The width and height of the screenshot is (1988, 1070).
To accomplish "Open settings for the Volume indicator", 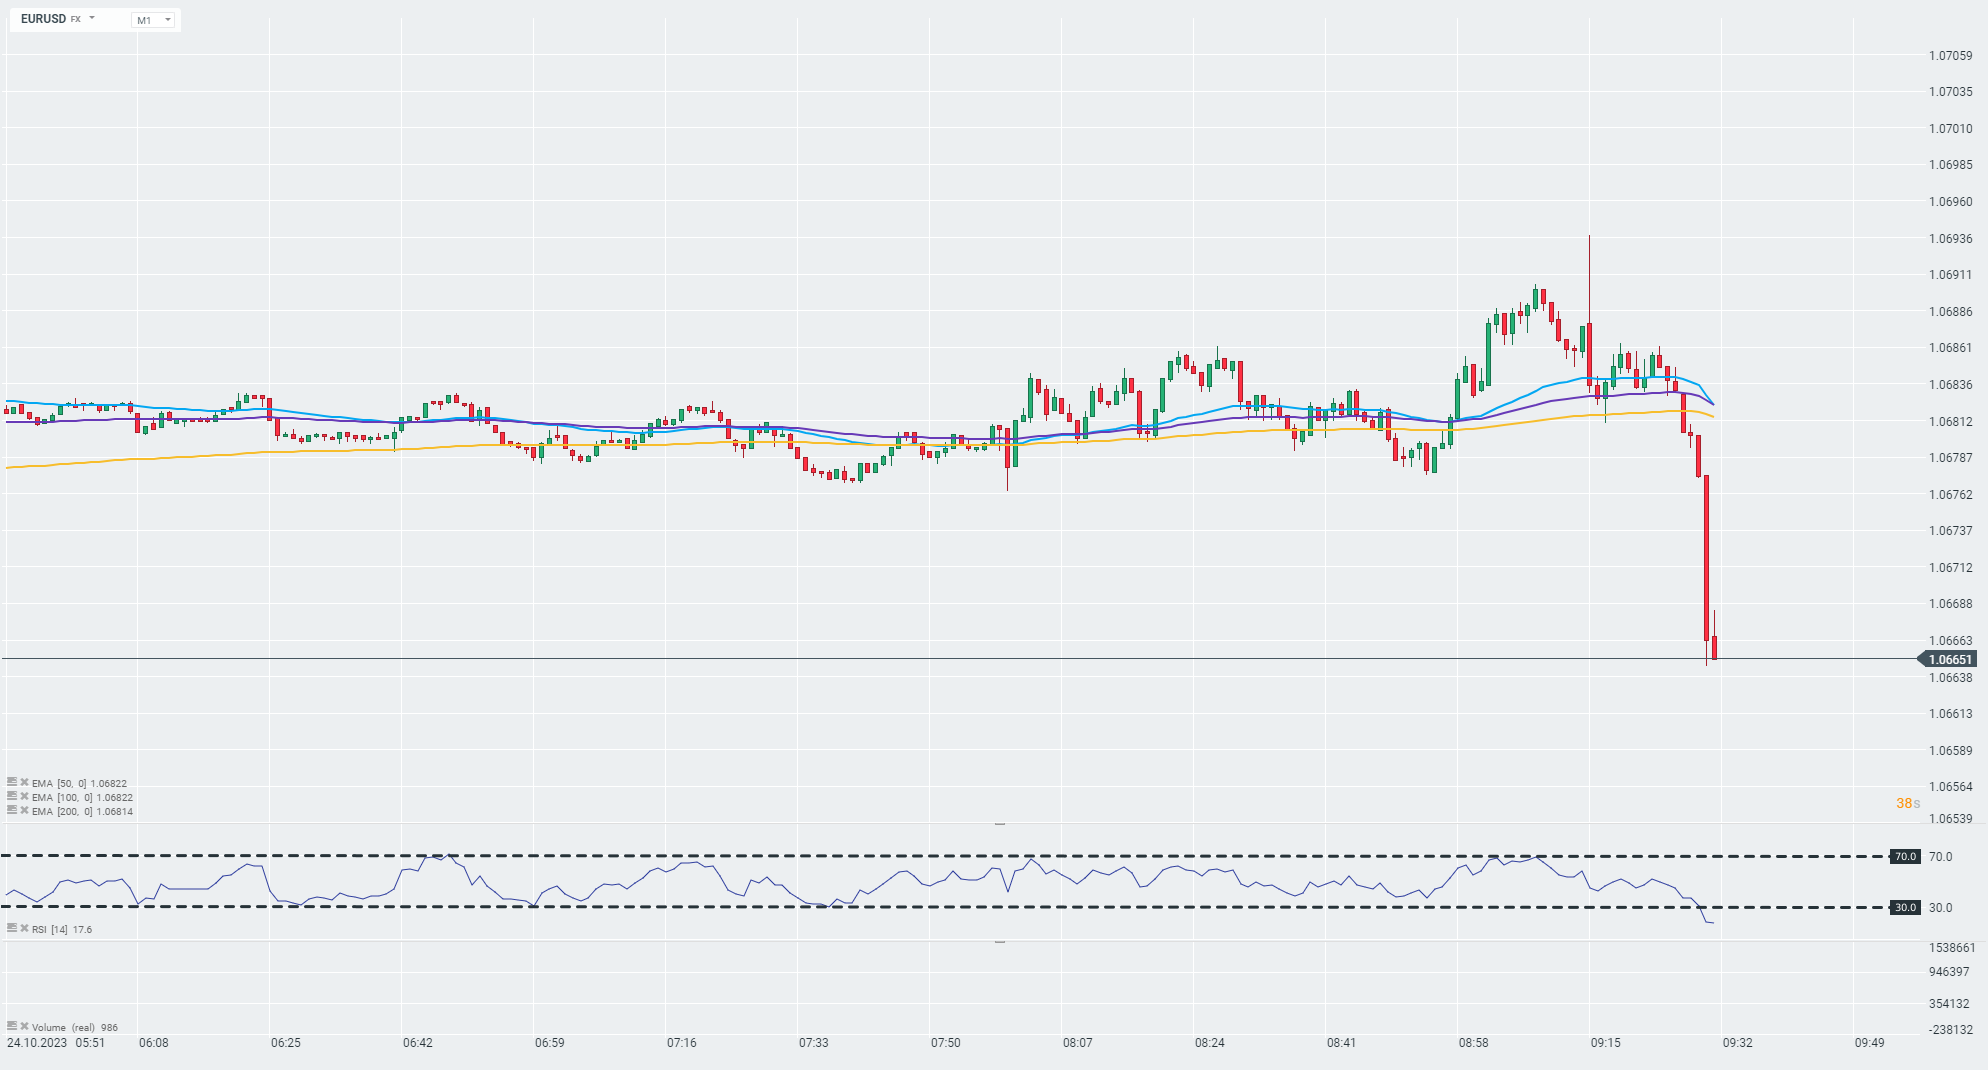I will (x=12, y=1026).
